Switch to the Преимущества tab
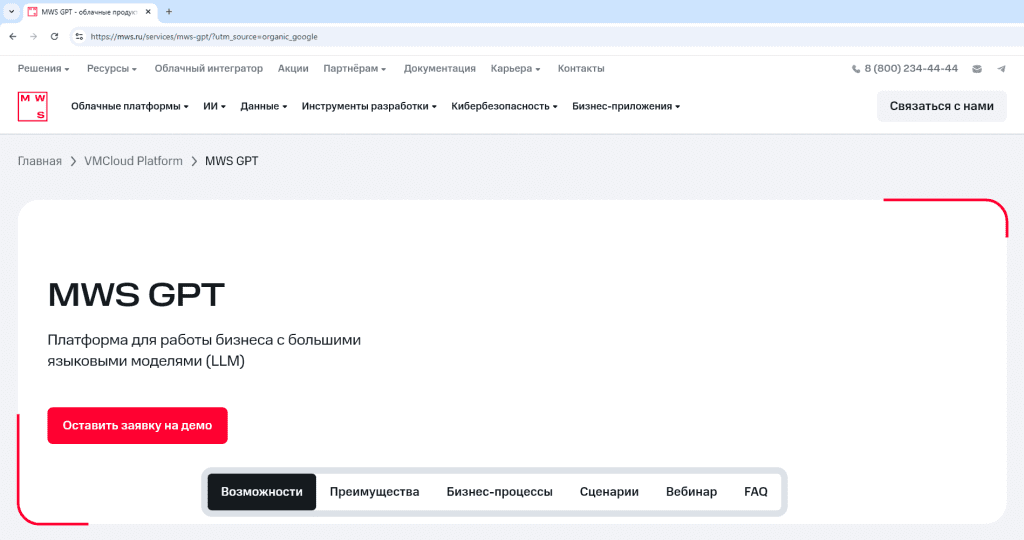This screenshot has height=540, width=1024. (374, 492)
